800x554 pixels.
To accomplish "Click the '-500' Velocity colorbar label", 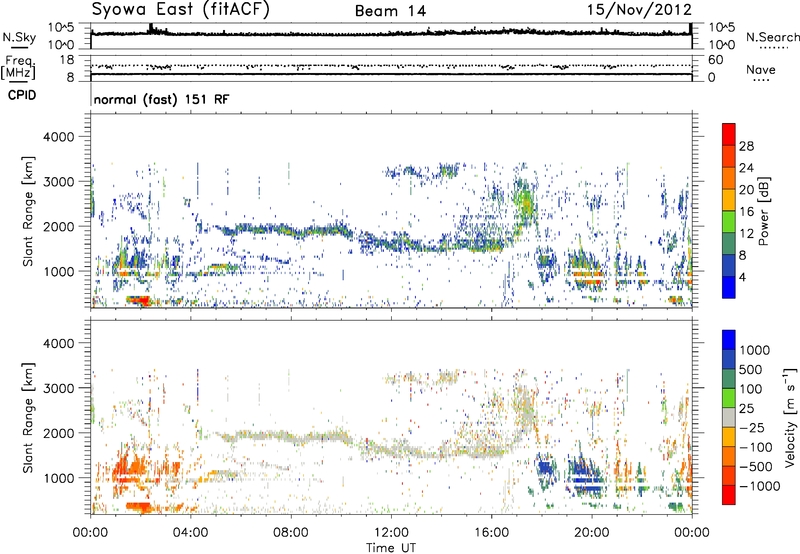I will click(756, 466).
